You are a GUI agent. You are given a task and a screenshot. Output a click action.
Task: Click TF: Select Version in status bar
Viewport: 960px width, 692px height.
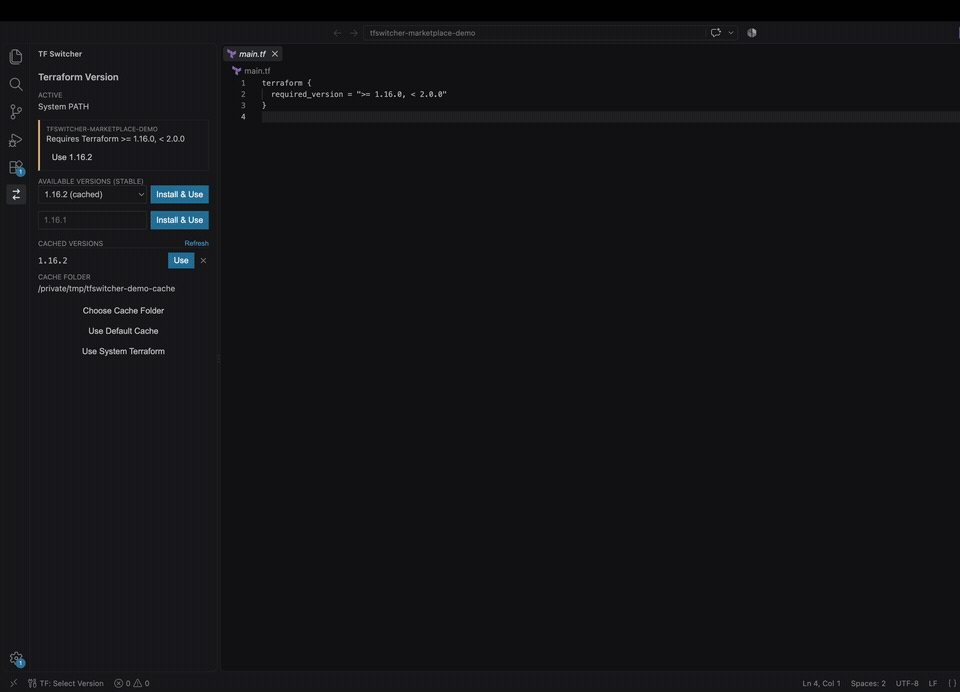[x=66, y=683]
